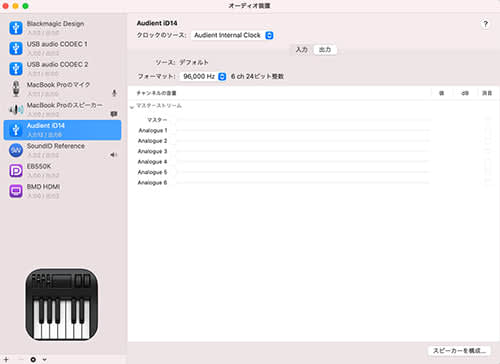
Task: Click the minus remove device button
Action: point(20,359)
